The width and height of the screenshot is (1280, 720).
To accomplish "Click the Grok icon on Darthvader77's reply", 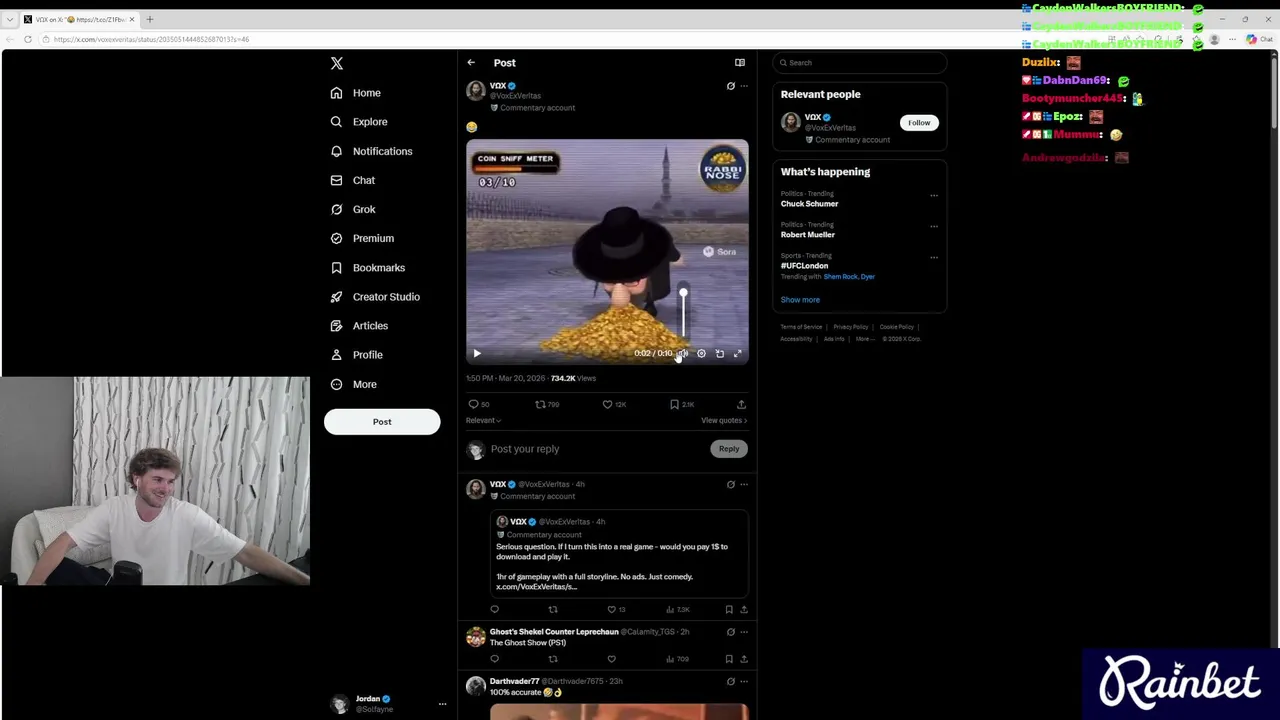I will pyautogui.click(x=731, y=682).
